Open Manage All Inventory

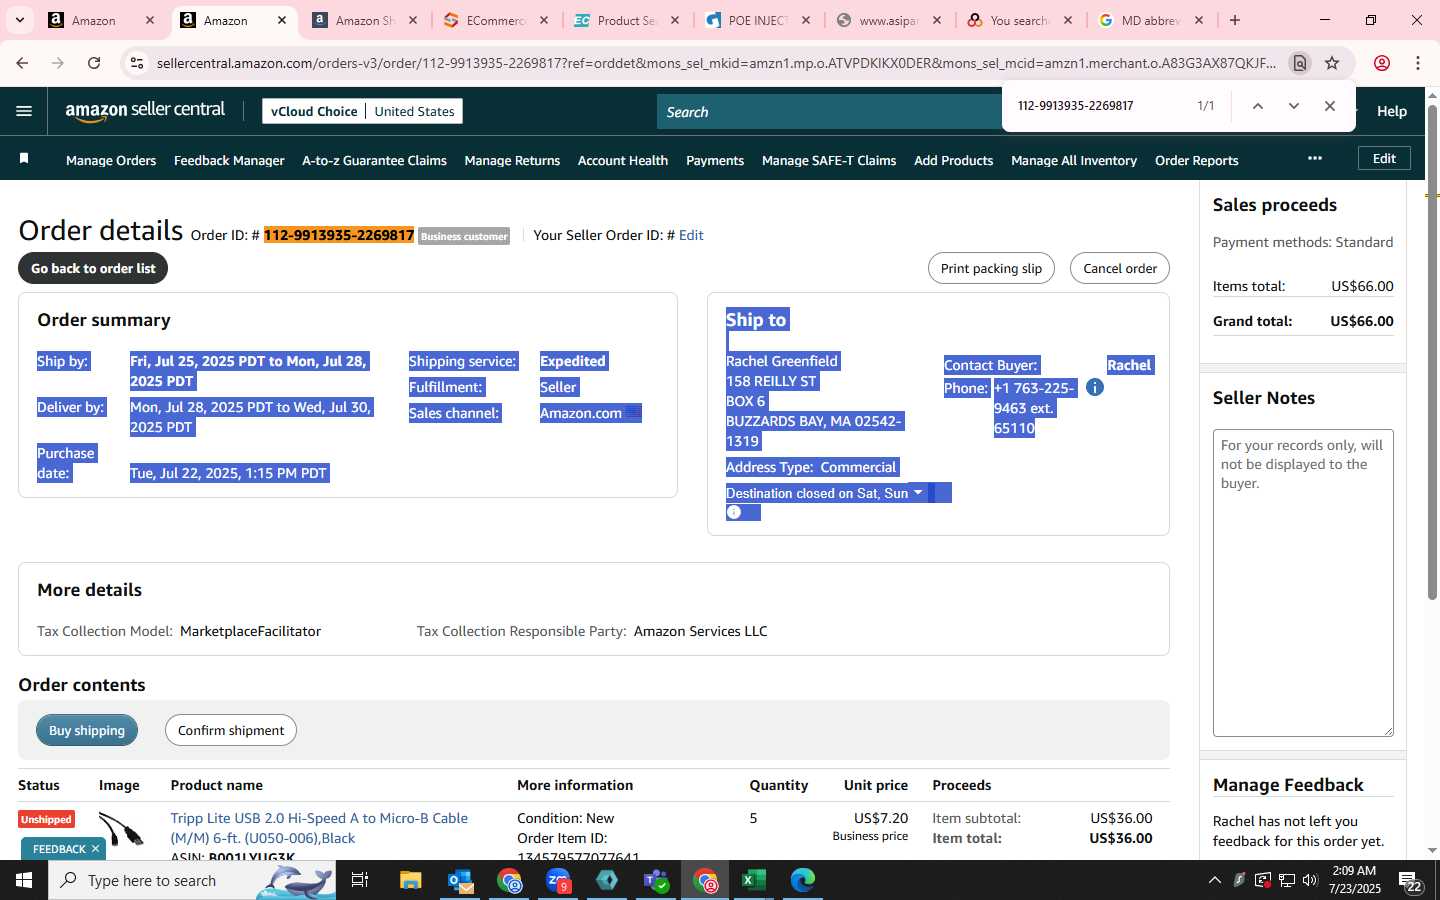click(x=1074, y=160)
